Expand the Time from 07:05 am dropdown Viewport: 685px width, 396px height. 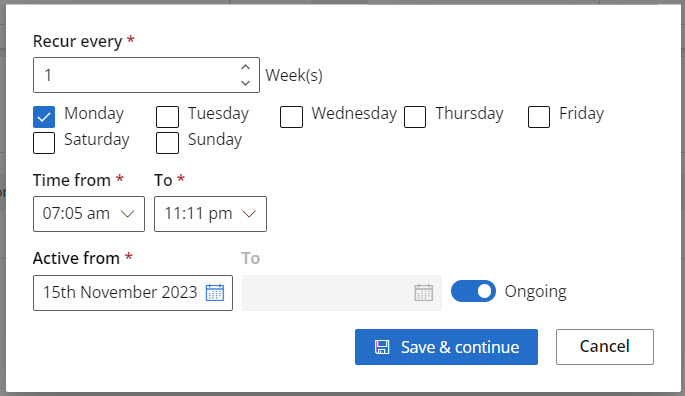pos(89,214)
